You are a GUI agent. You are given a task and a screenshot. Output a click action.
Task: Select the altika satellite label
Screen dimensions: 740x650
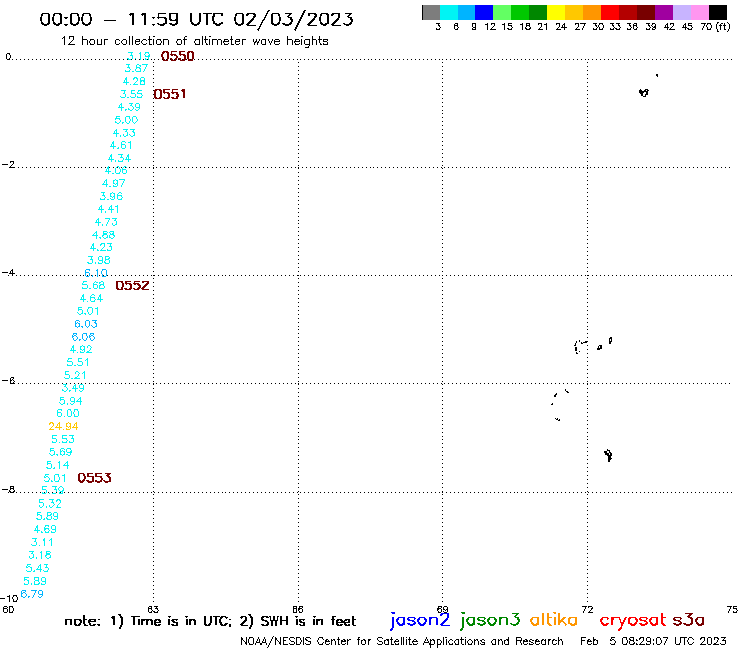click(x=553, y=620)
